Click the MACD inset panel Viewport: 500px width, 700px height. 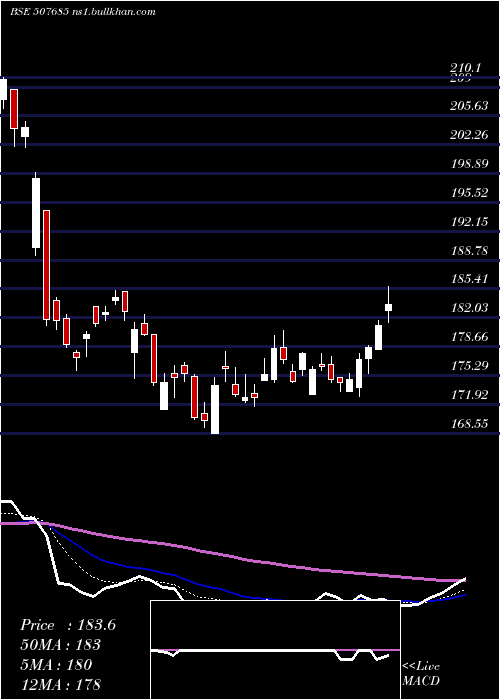point(275,650)
